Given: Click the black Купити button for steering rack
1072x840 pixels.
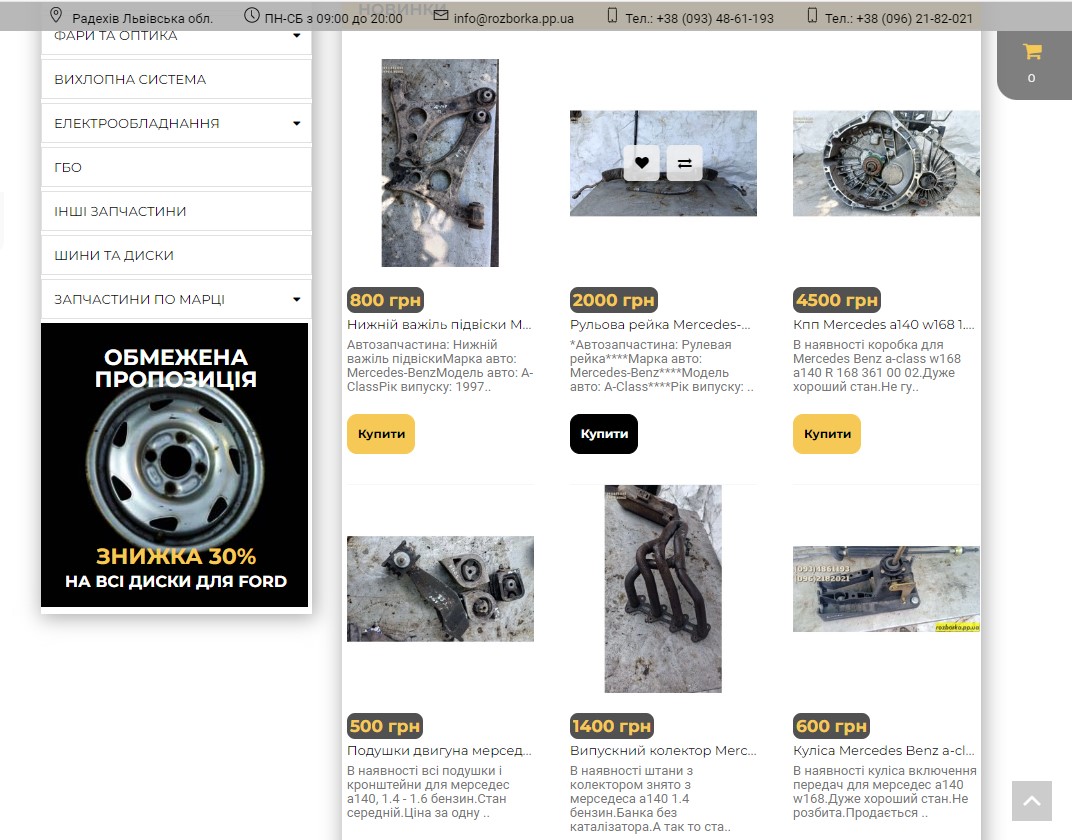Looking at the screenshot, I should pos(604,434).
